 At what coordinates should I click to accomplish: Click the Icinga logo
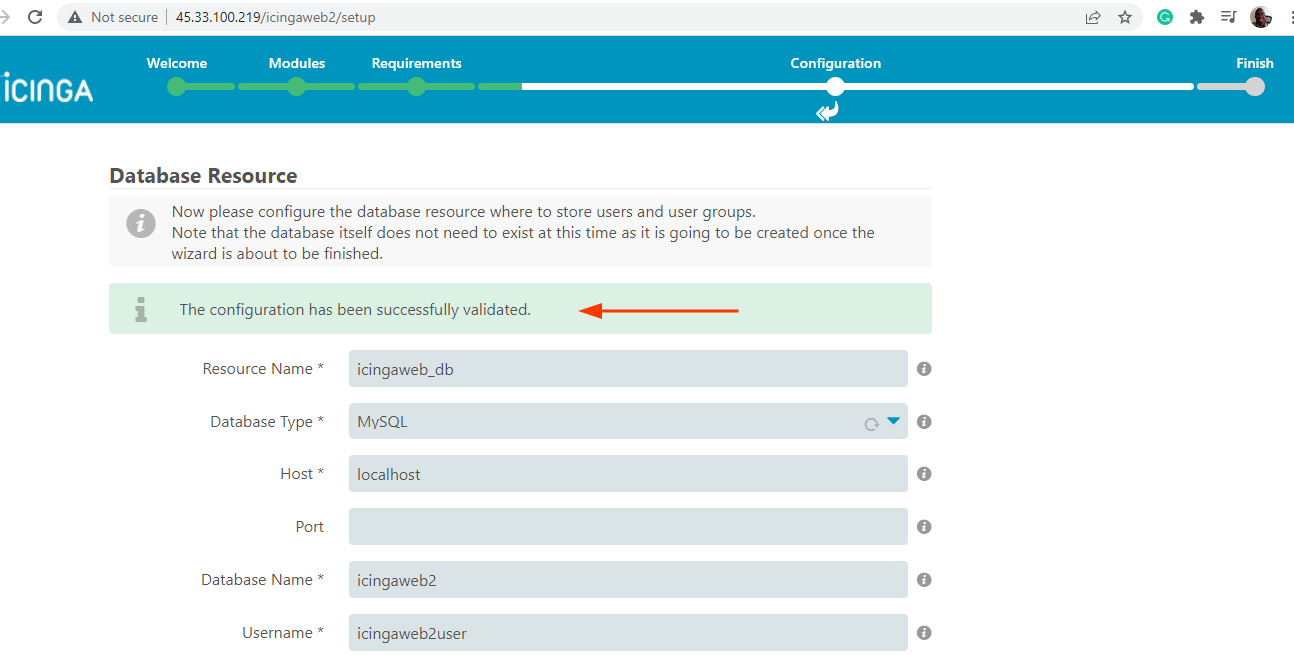point(48,89)
